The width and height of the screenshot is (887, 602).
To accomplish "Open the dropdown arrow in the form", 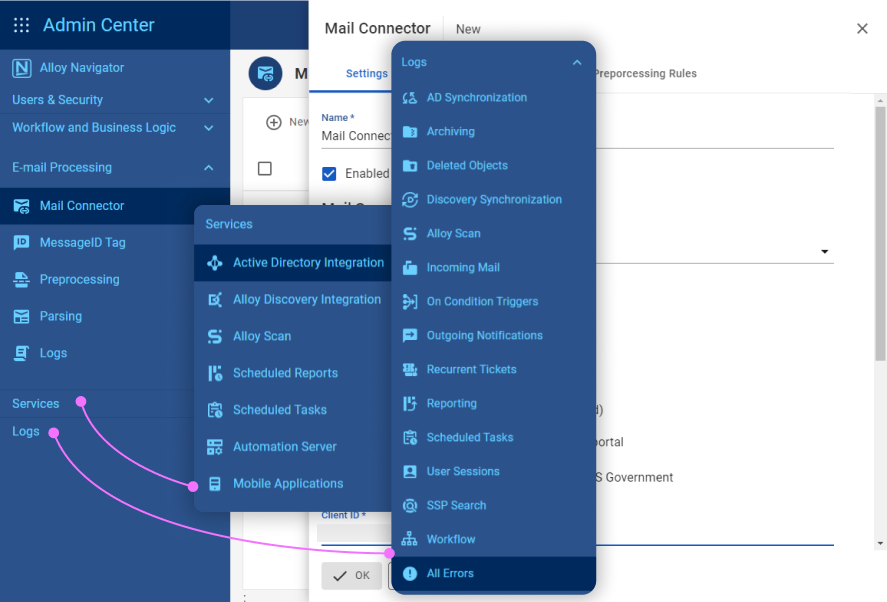I will click(825, 252).
